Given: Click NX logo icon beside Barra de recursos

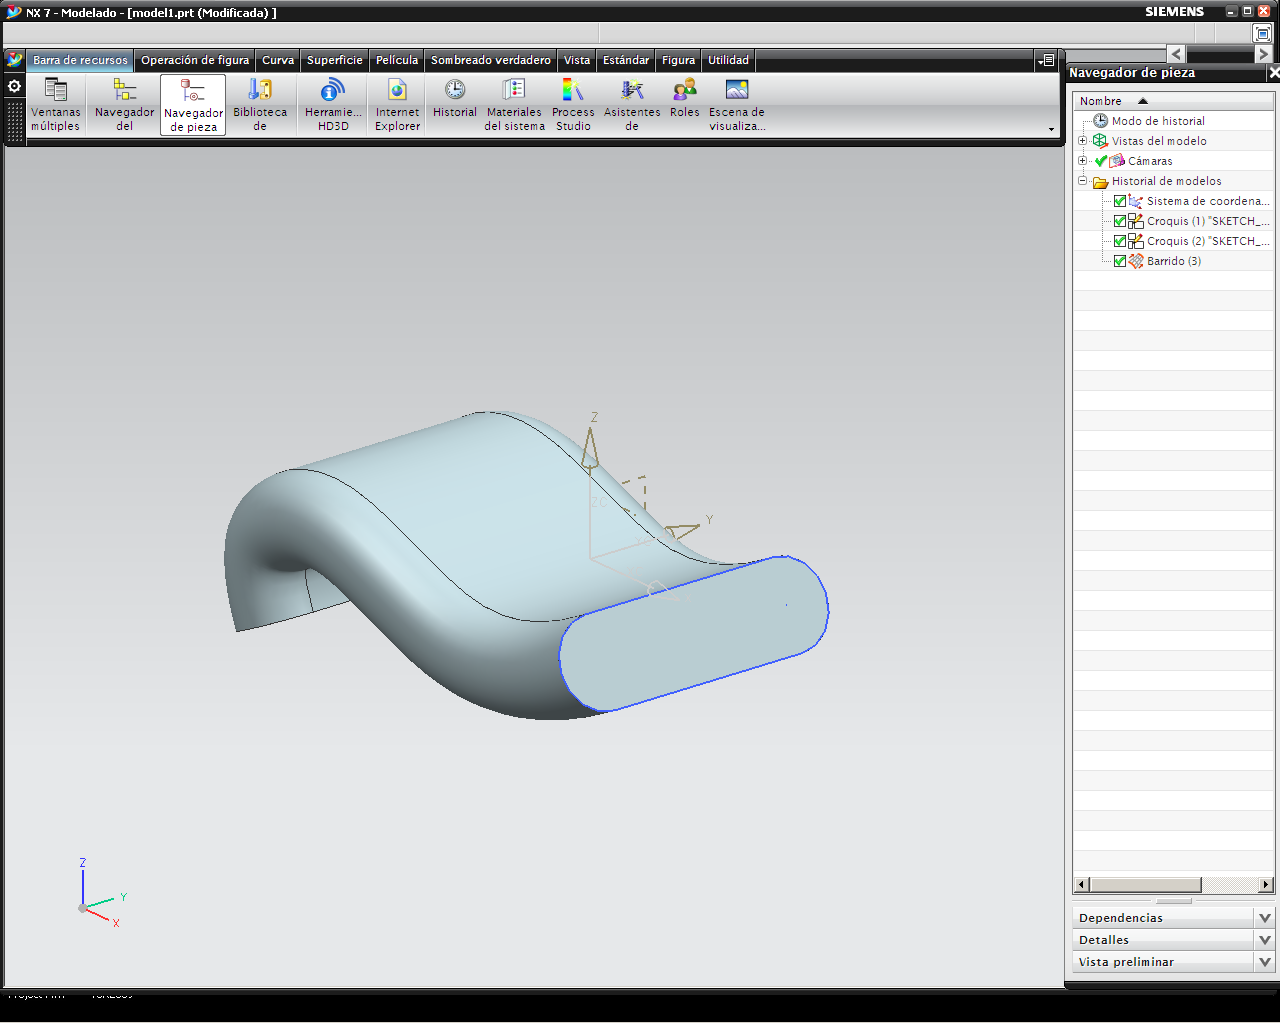Looking at the screenshot, I should click(x=14, y=60).
